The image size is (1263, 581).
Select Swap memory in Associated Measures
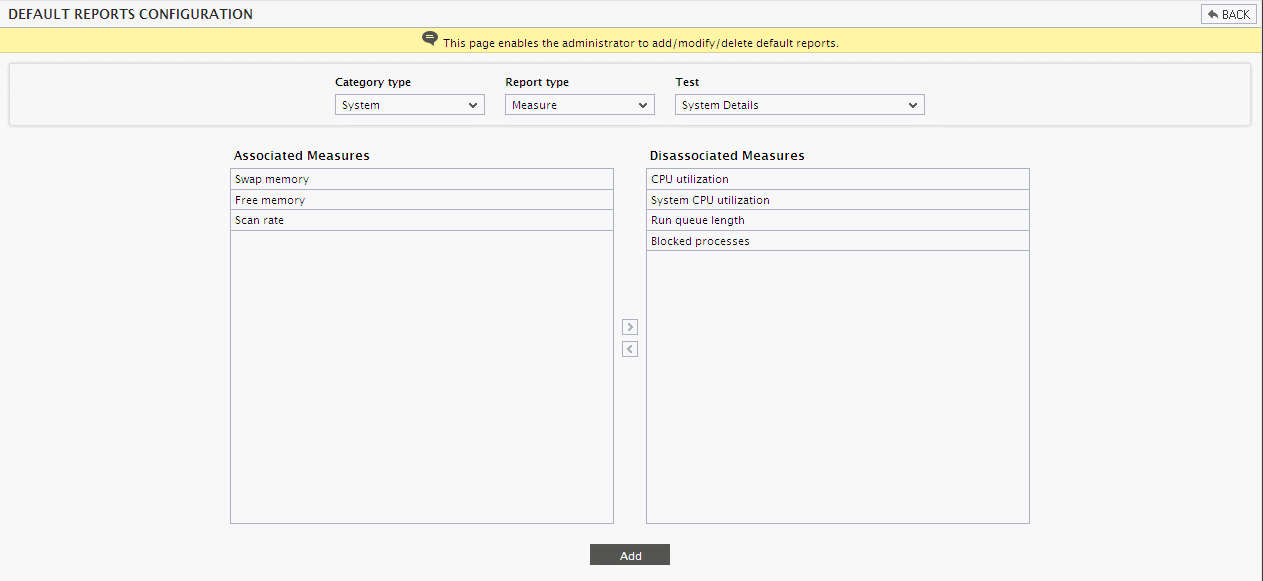pos(422,179)
